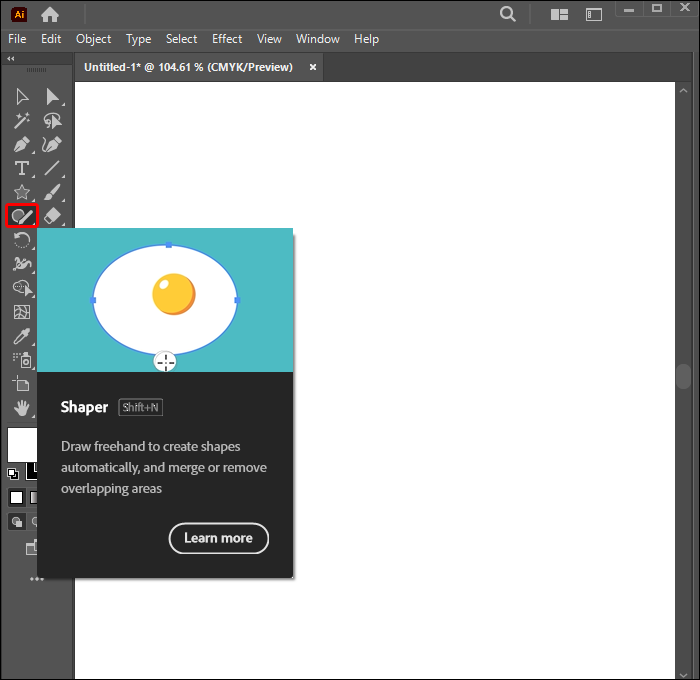Pick the Pen tool
The height and width of the screenshot is (680, 700).
(21, 145)
